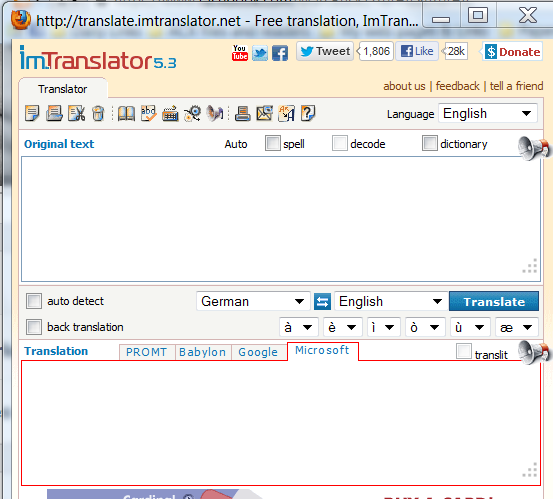
Task: Click the Auto label above text box
Action: coord(236,144)
